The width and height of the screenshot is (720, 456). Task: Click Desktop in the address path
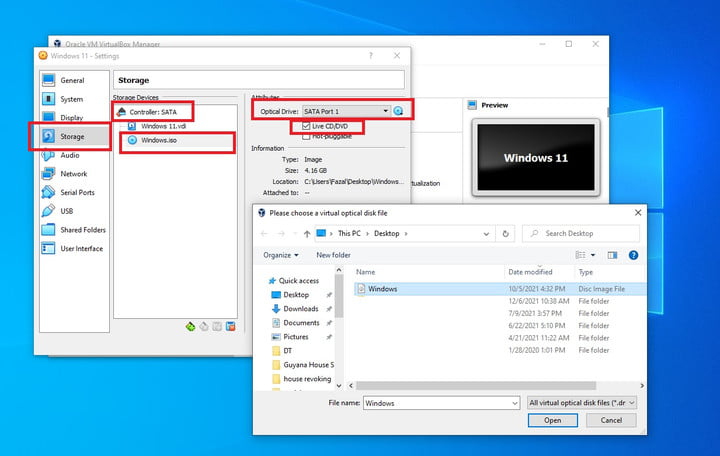coord(387,234)
